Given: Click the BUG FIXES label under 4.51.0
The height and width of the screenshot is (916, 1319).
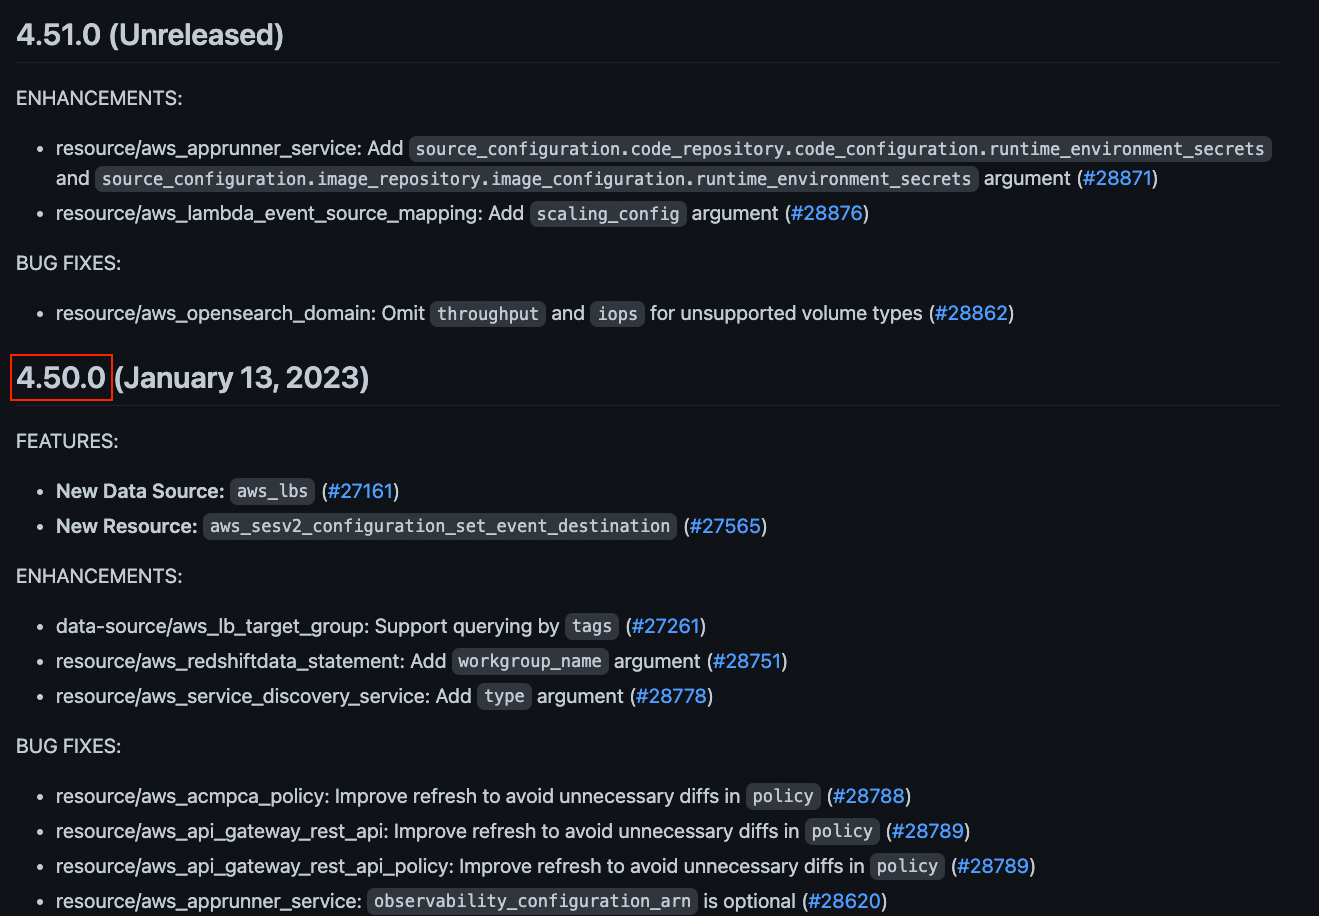Looking at the screenshot, I should [68, 264].
